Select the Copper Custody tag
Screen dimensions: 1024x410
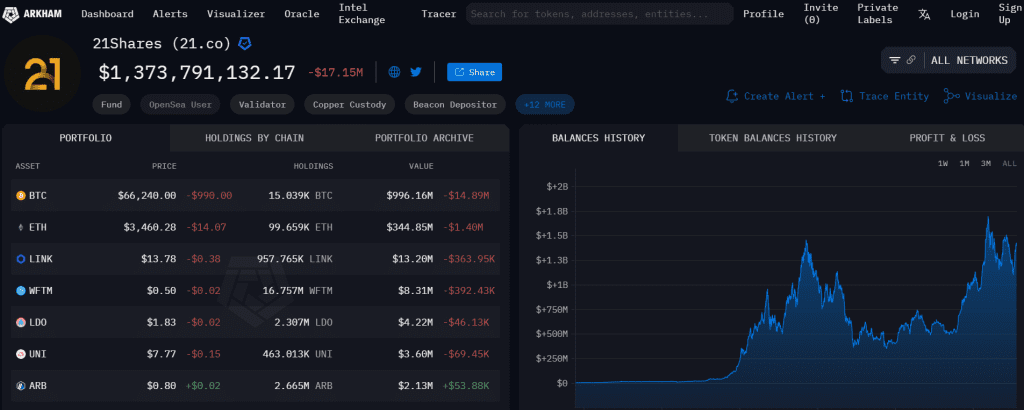tap(349, 104)
